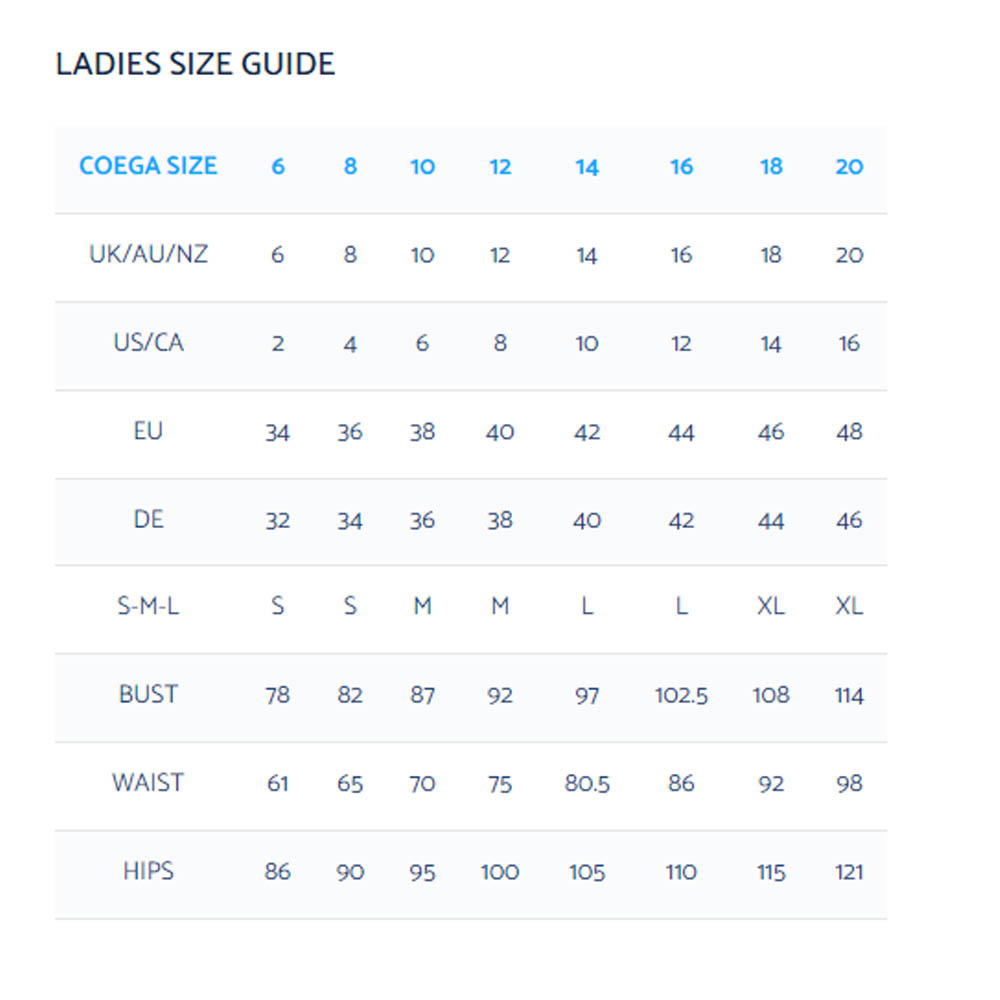
Task: Click hips value 121
Action: [x=849, y=872]
